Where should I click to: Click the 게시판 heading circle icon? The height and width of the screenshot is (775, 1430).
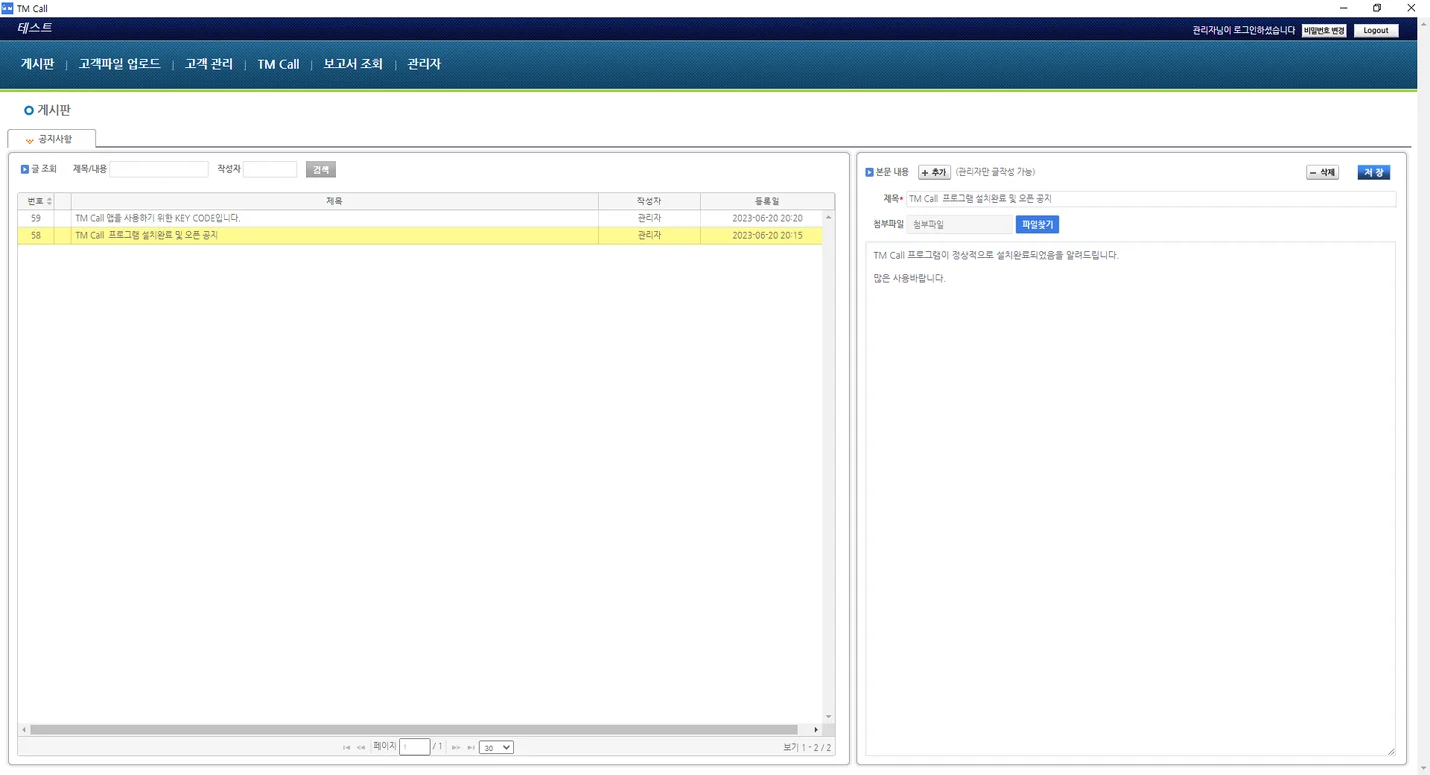[x=29, y=110]
